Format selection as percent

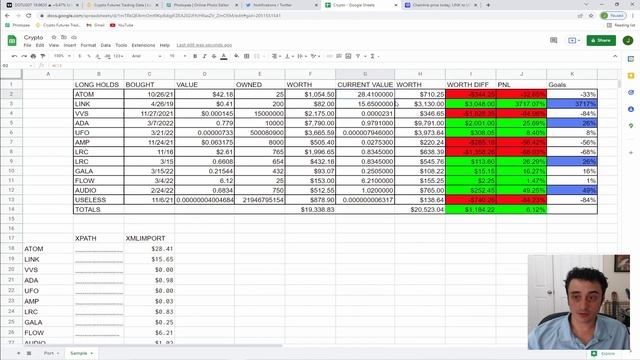(89, 56)
